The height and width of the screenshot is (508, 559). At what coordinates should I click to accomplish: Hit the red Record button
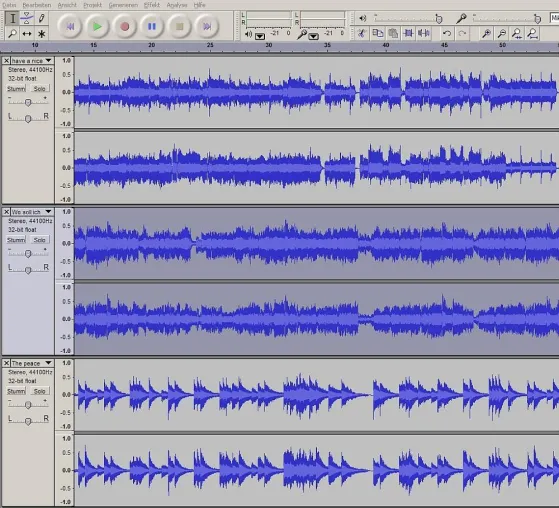[124, 26]
